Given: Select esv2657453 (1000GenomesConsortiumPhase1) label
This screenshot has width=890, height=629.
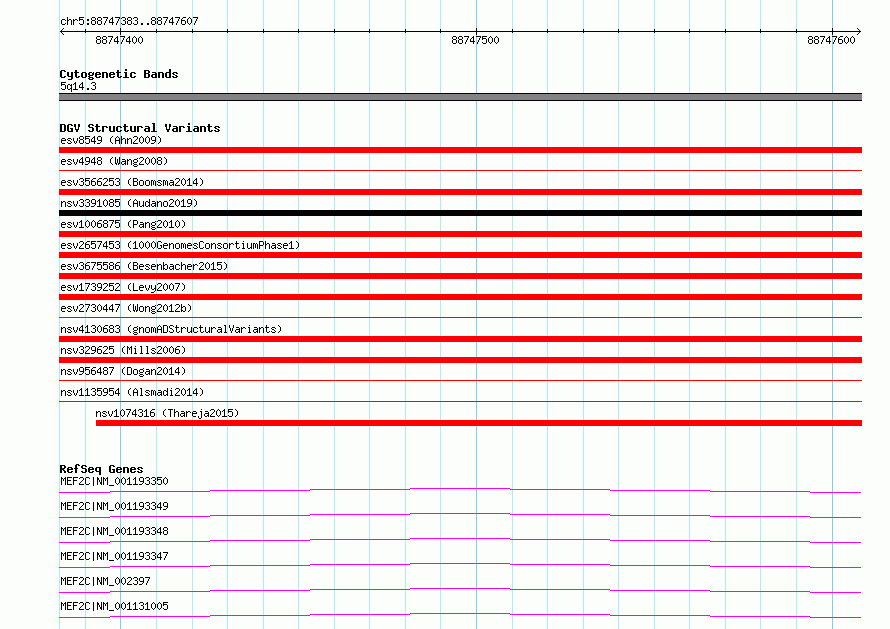Looking at the screenshot, I should tap(180, 245).
